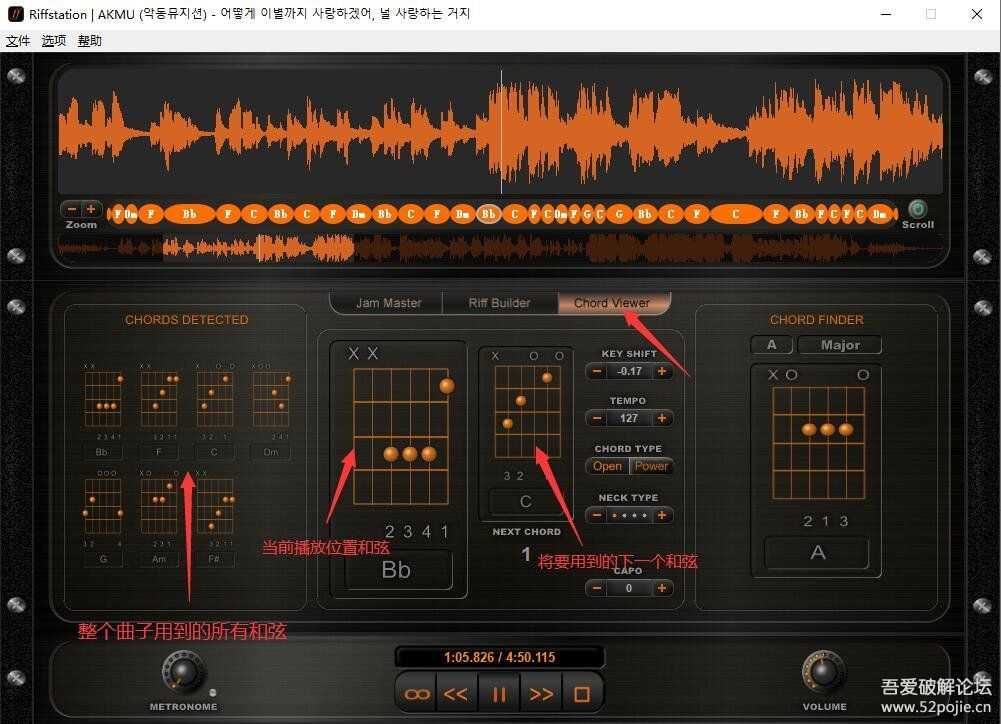This screenshot has width=1001, height=724.
Task: Open the Major chord quality selector
Action: (x=839, y=344)
